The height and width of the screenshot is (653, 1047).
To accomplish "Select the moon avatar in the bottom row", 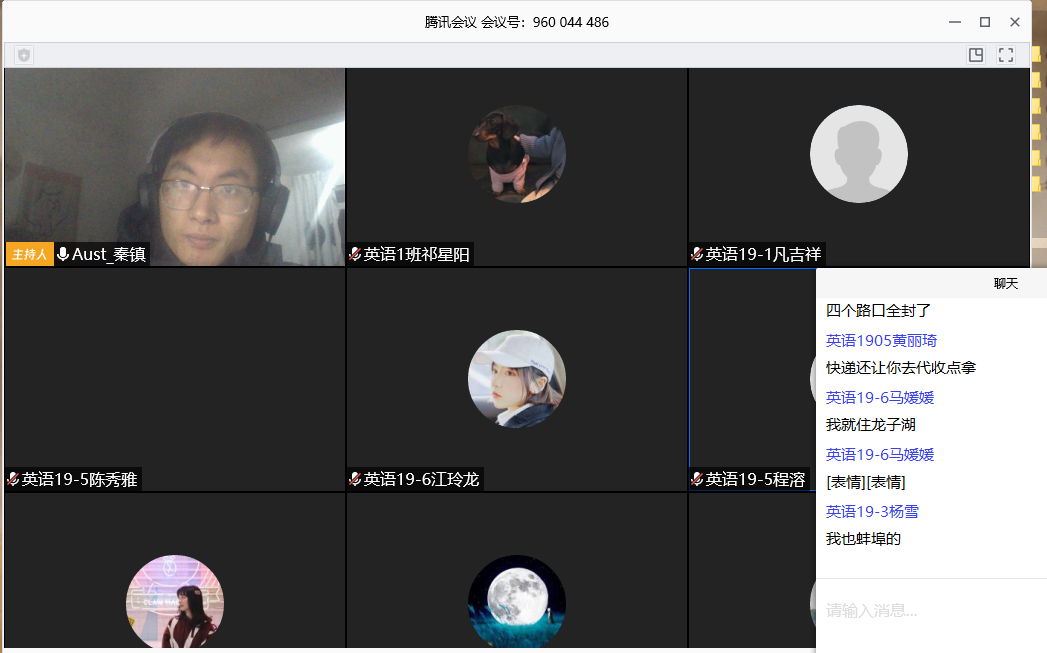I will click(517, 602).
